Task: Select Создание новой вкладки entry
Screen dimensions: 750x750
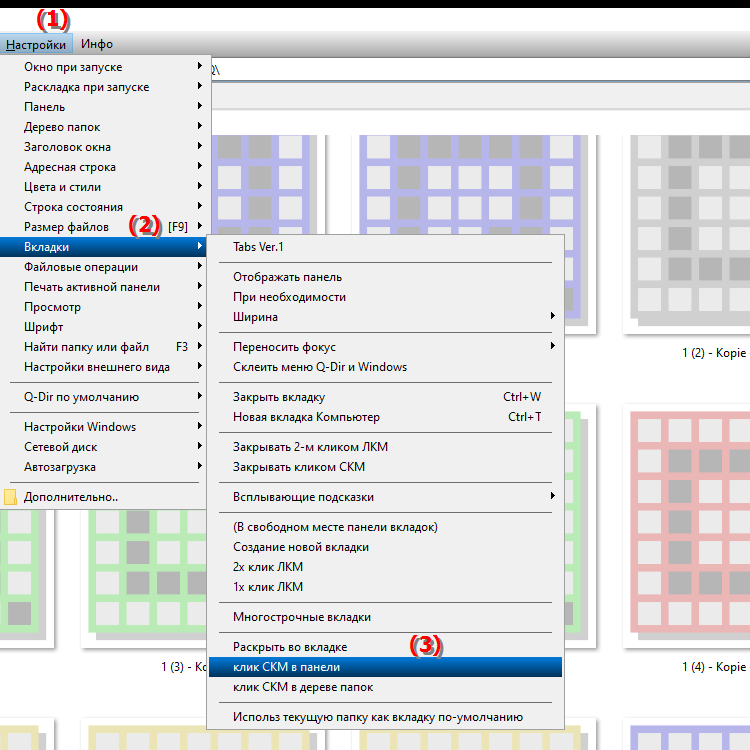Action: point(386,547)
